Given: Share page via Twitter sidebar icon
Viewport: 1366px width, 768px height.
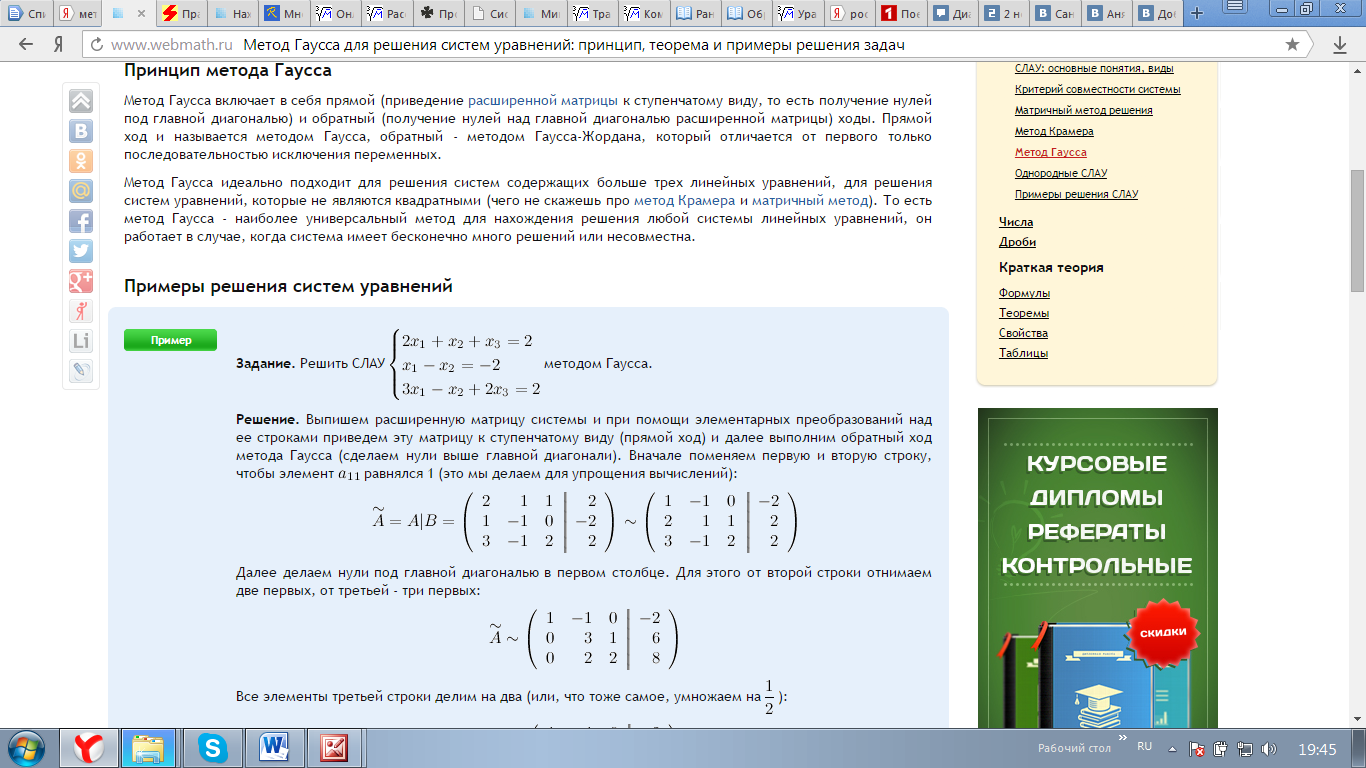Looking at the screenshot, I should (x=81, y=251).
